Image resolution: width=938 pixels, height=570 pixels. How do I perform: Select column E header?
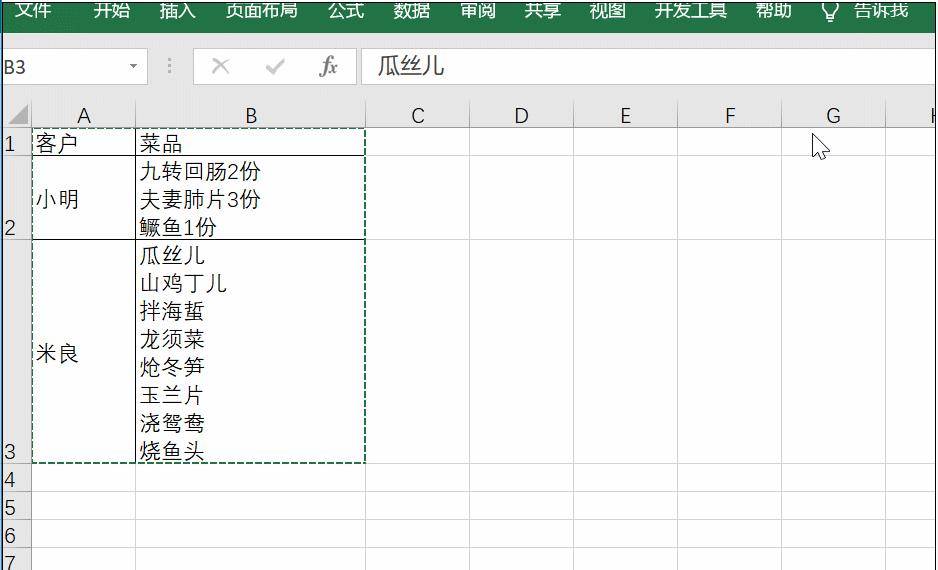point(626,115)
